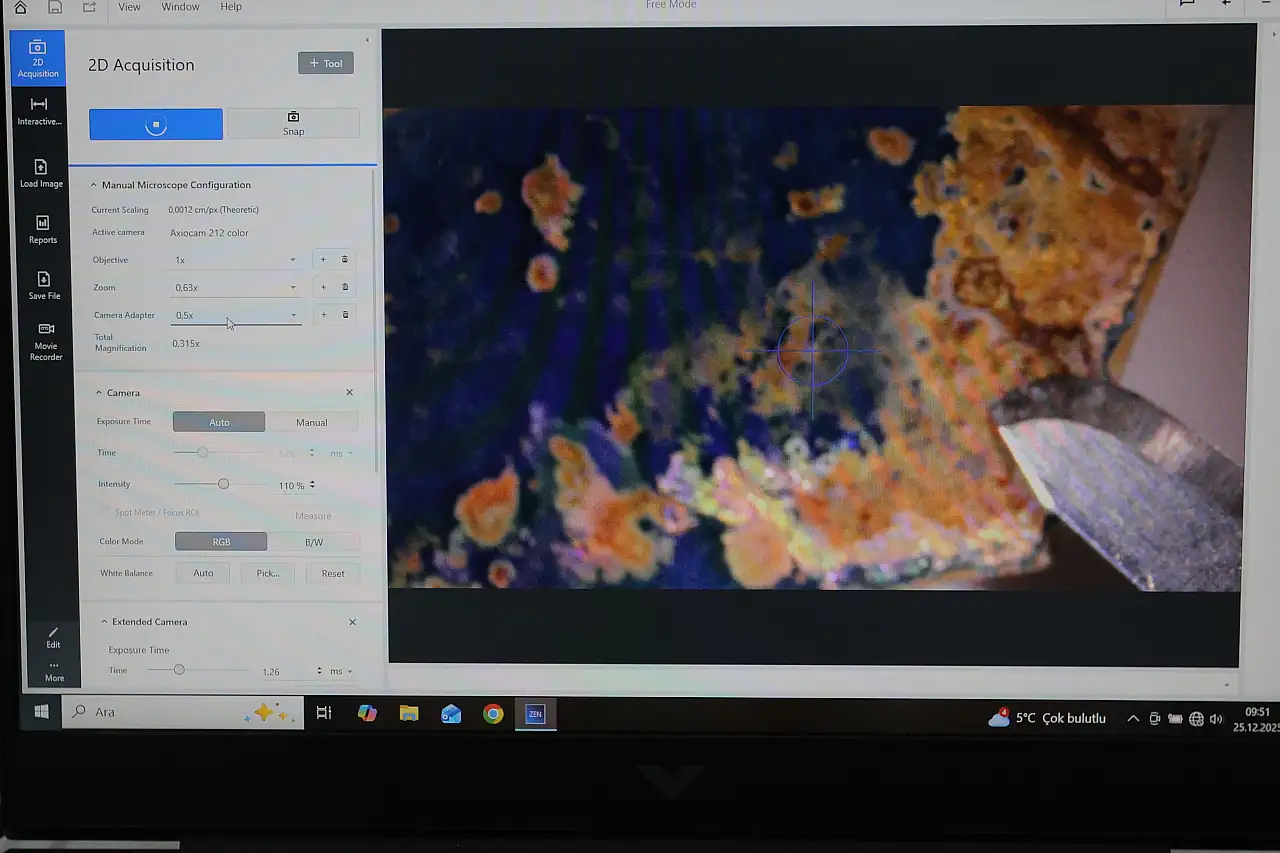This screenshot has width=1280, height=853.
Task: Open the Objective dropdown
Action: pyautogui.click(x=235, y=260)
